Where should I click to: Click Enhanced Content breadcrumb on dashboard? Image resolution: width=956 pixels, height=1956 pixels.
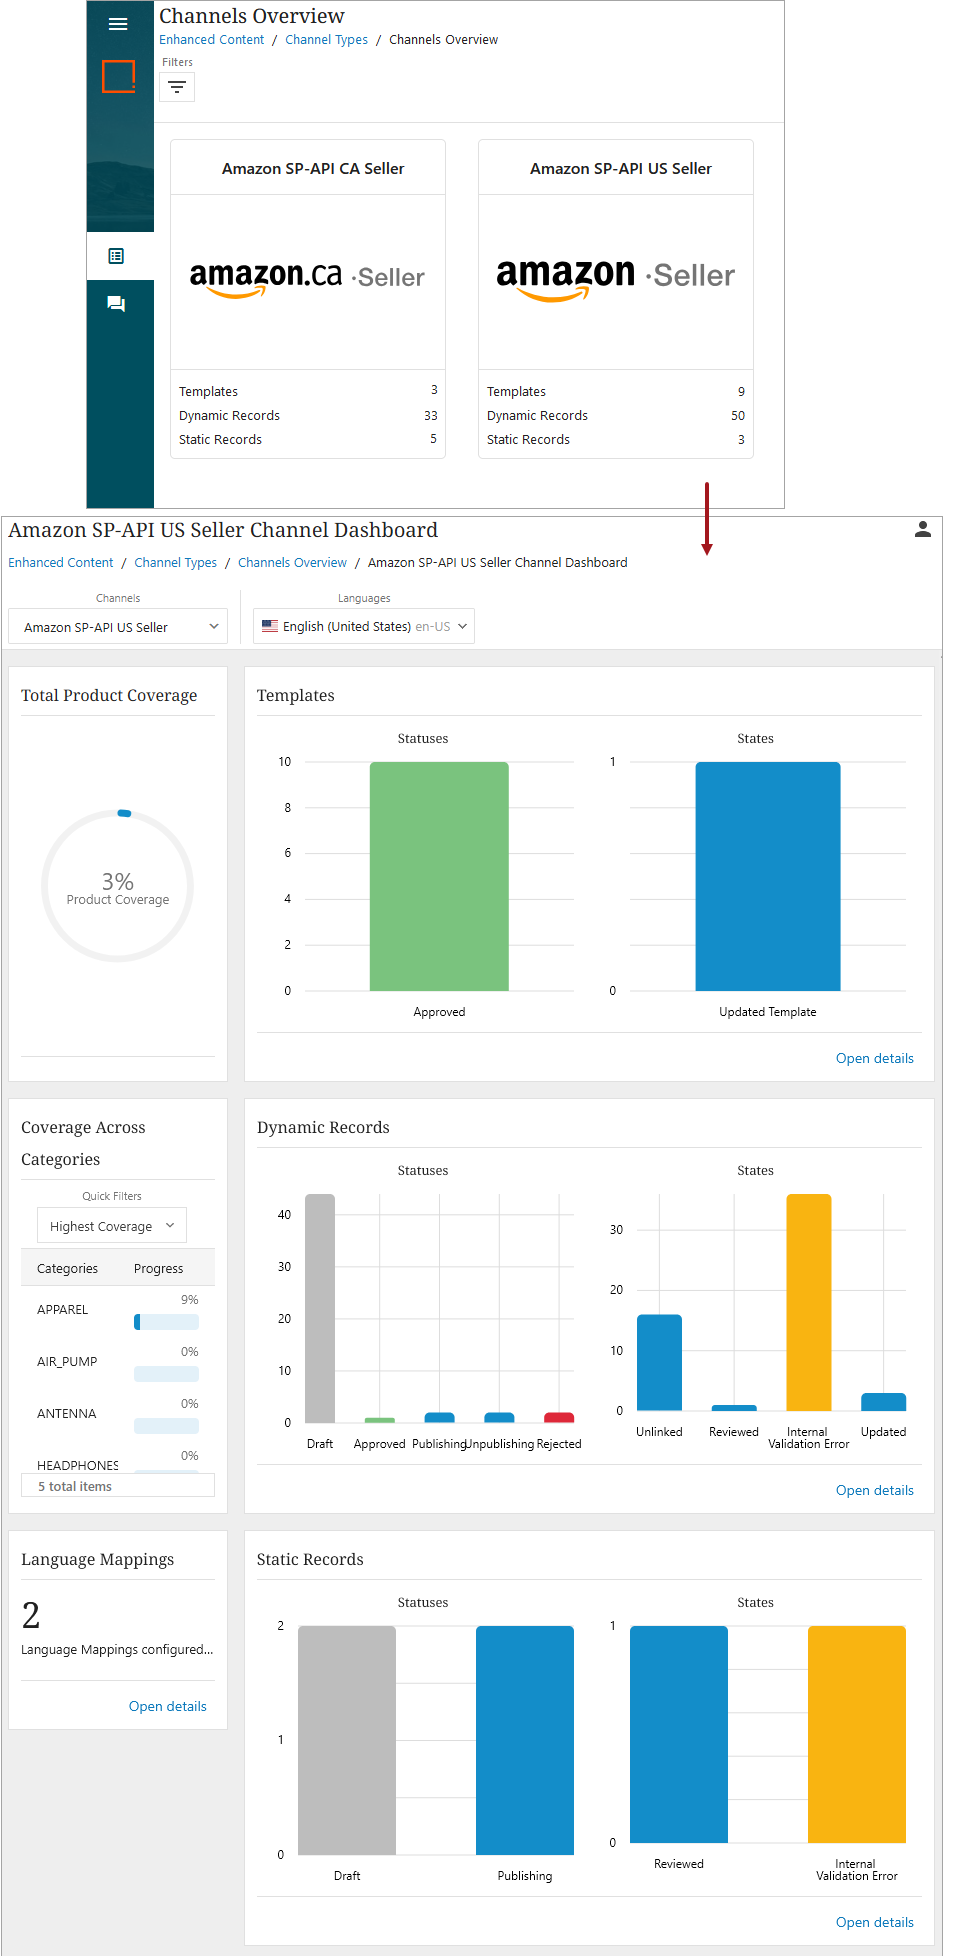tap(61, 563)
